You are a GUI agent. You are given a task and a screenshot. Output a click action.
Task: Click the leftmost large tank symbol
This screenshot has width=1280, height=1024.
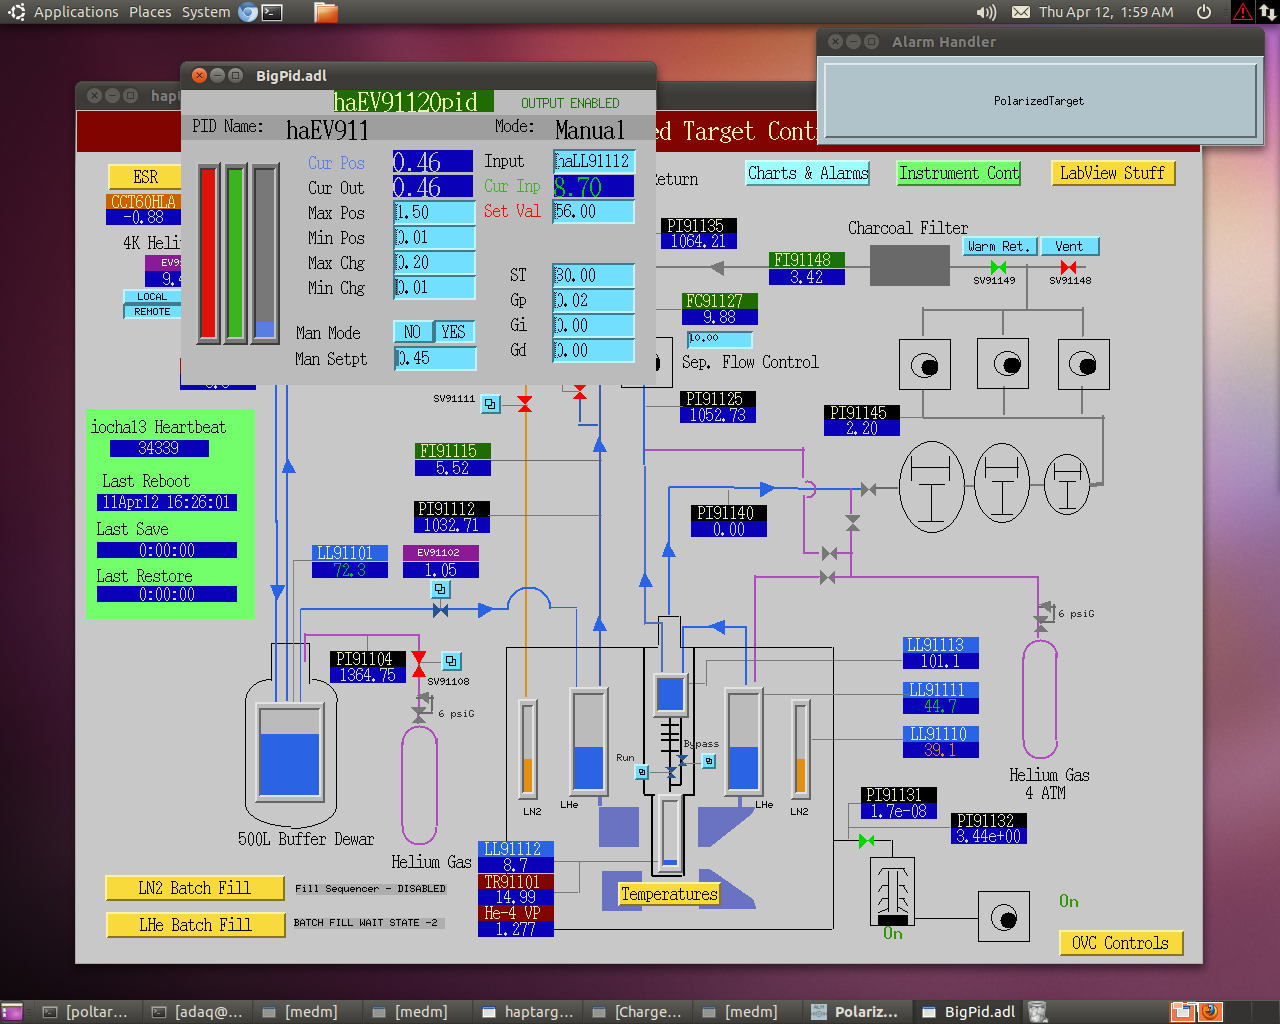click(x=932, y=487)
